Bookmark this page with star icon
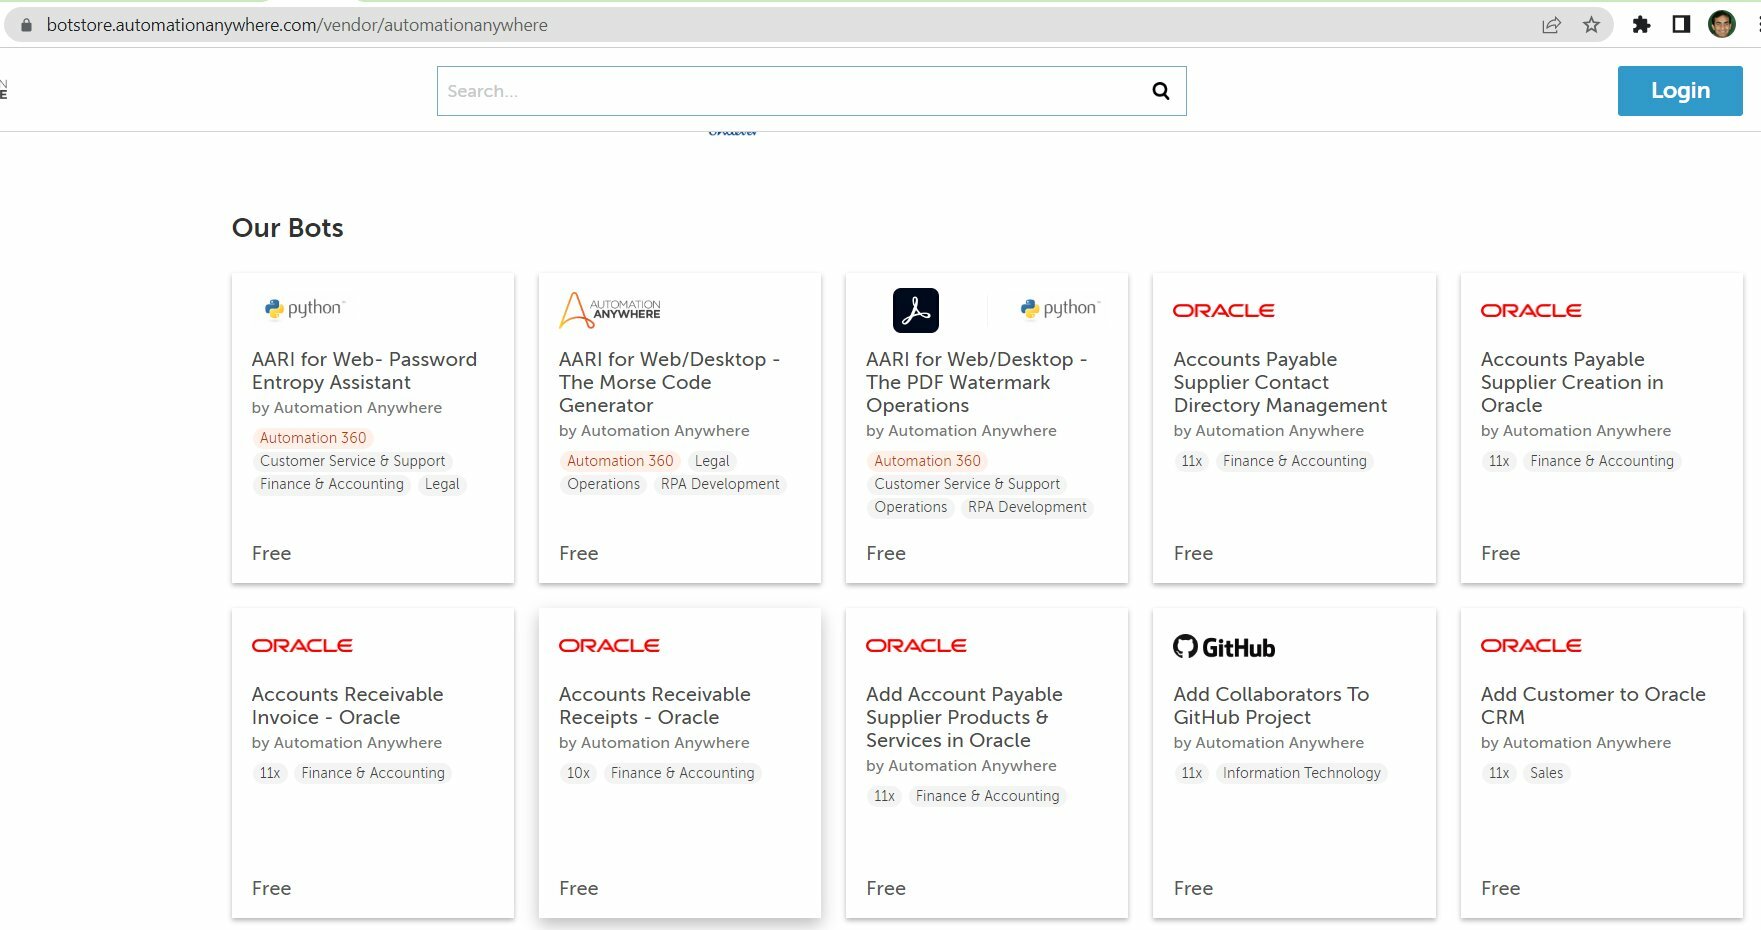 coord(1591,25)
